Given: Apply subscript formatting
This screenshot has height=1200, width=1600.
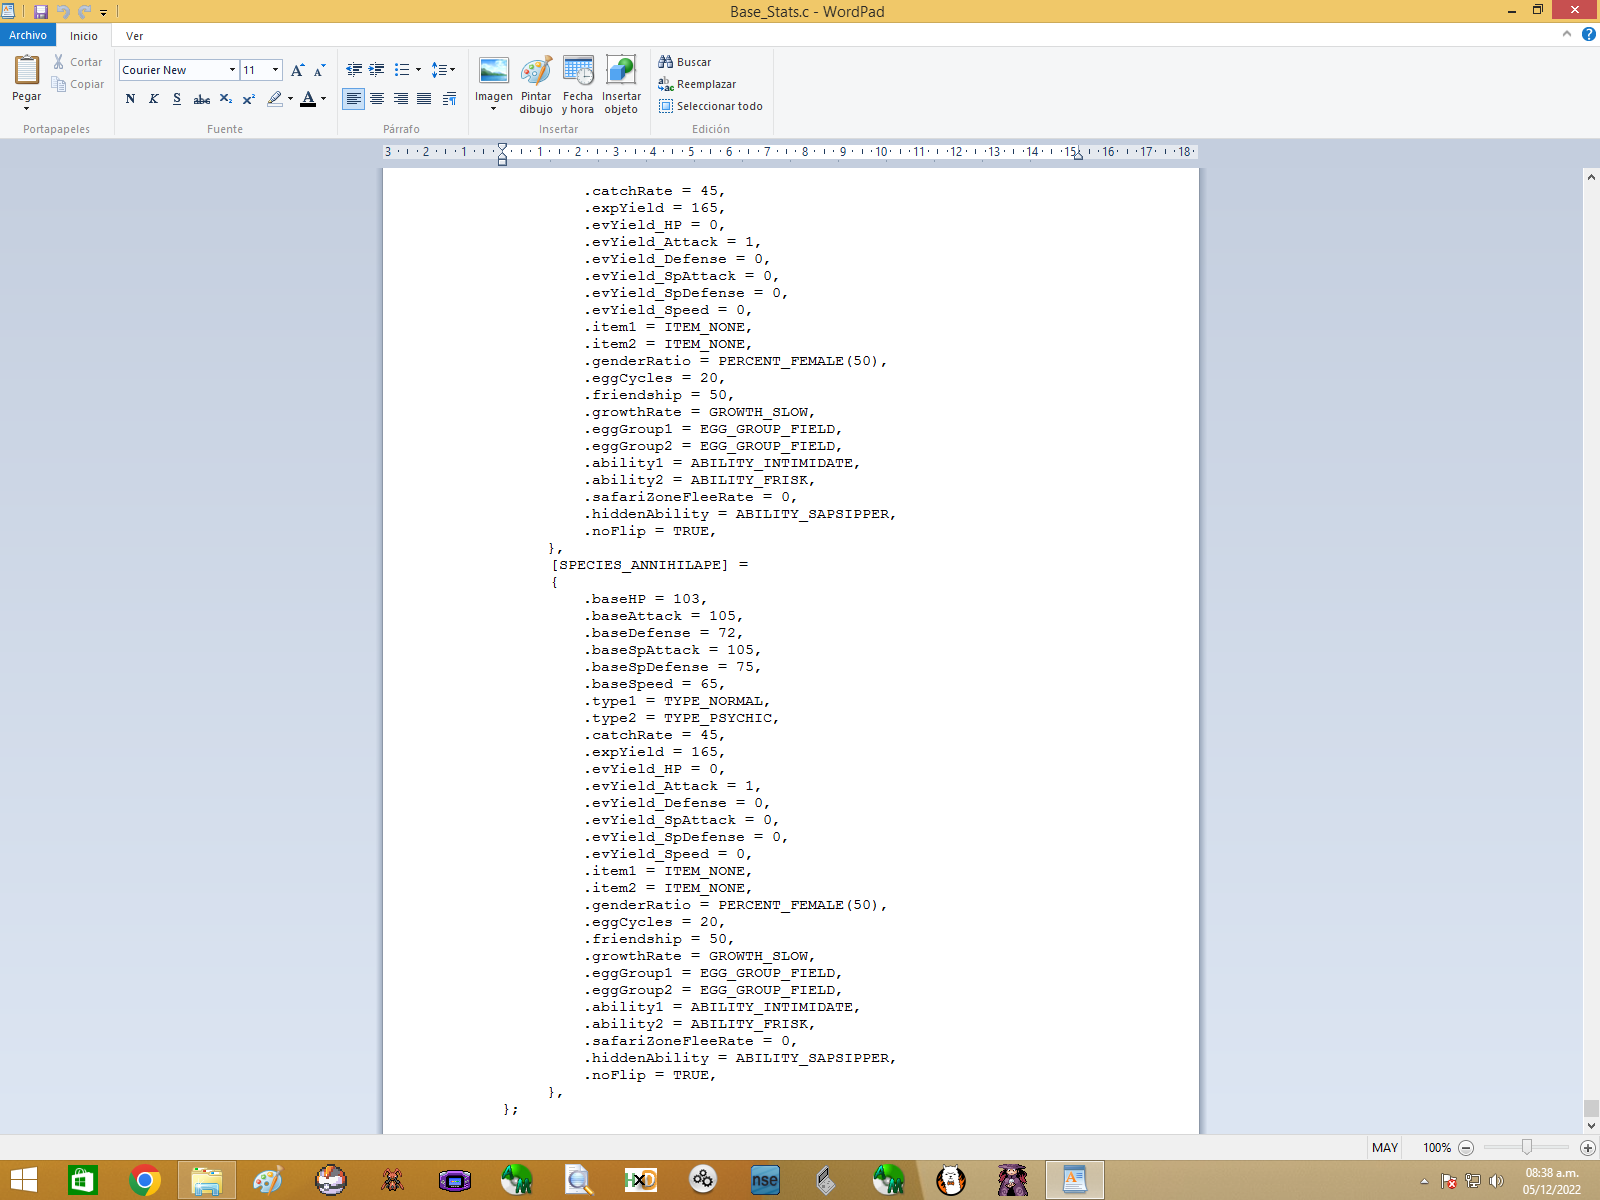Looking at the screenshot, I should point(225,99).
